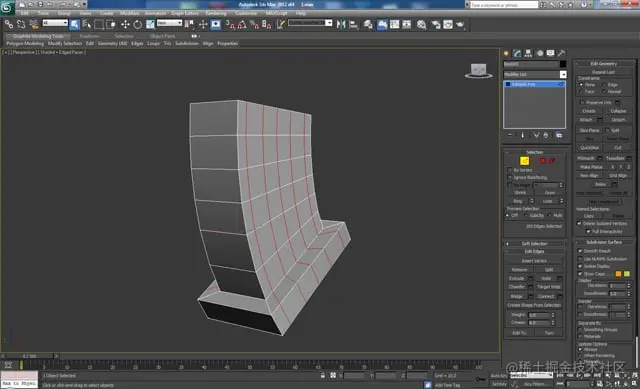
Task: Open the named selection sets dropdown
Action: pos(310,23)
